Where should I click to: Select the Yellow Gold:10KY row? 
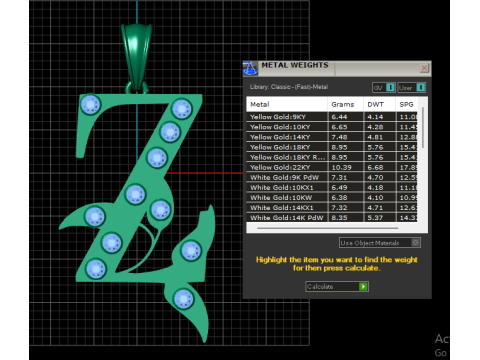(332, 127)
